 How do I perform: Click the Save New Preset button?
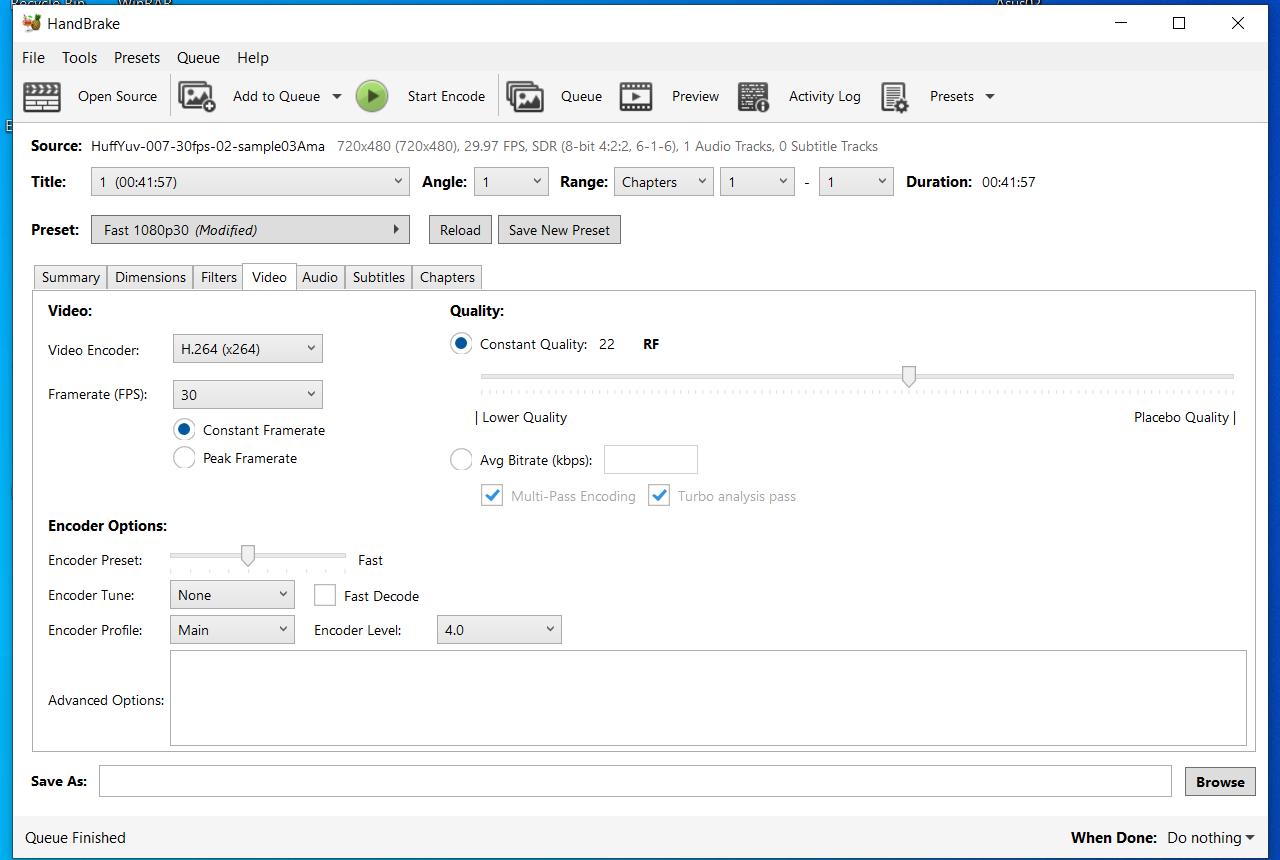click(559, 230)
